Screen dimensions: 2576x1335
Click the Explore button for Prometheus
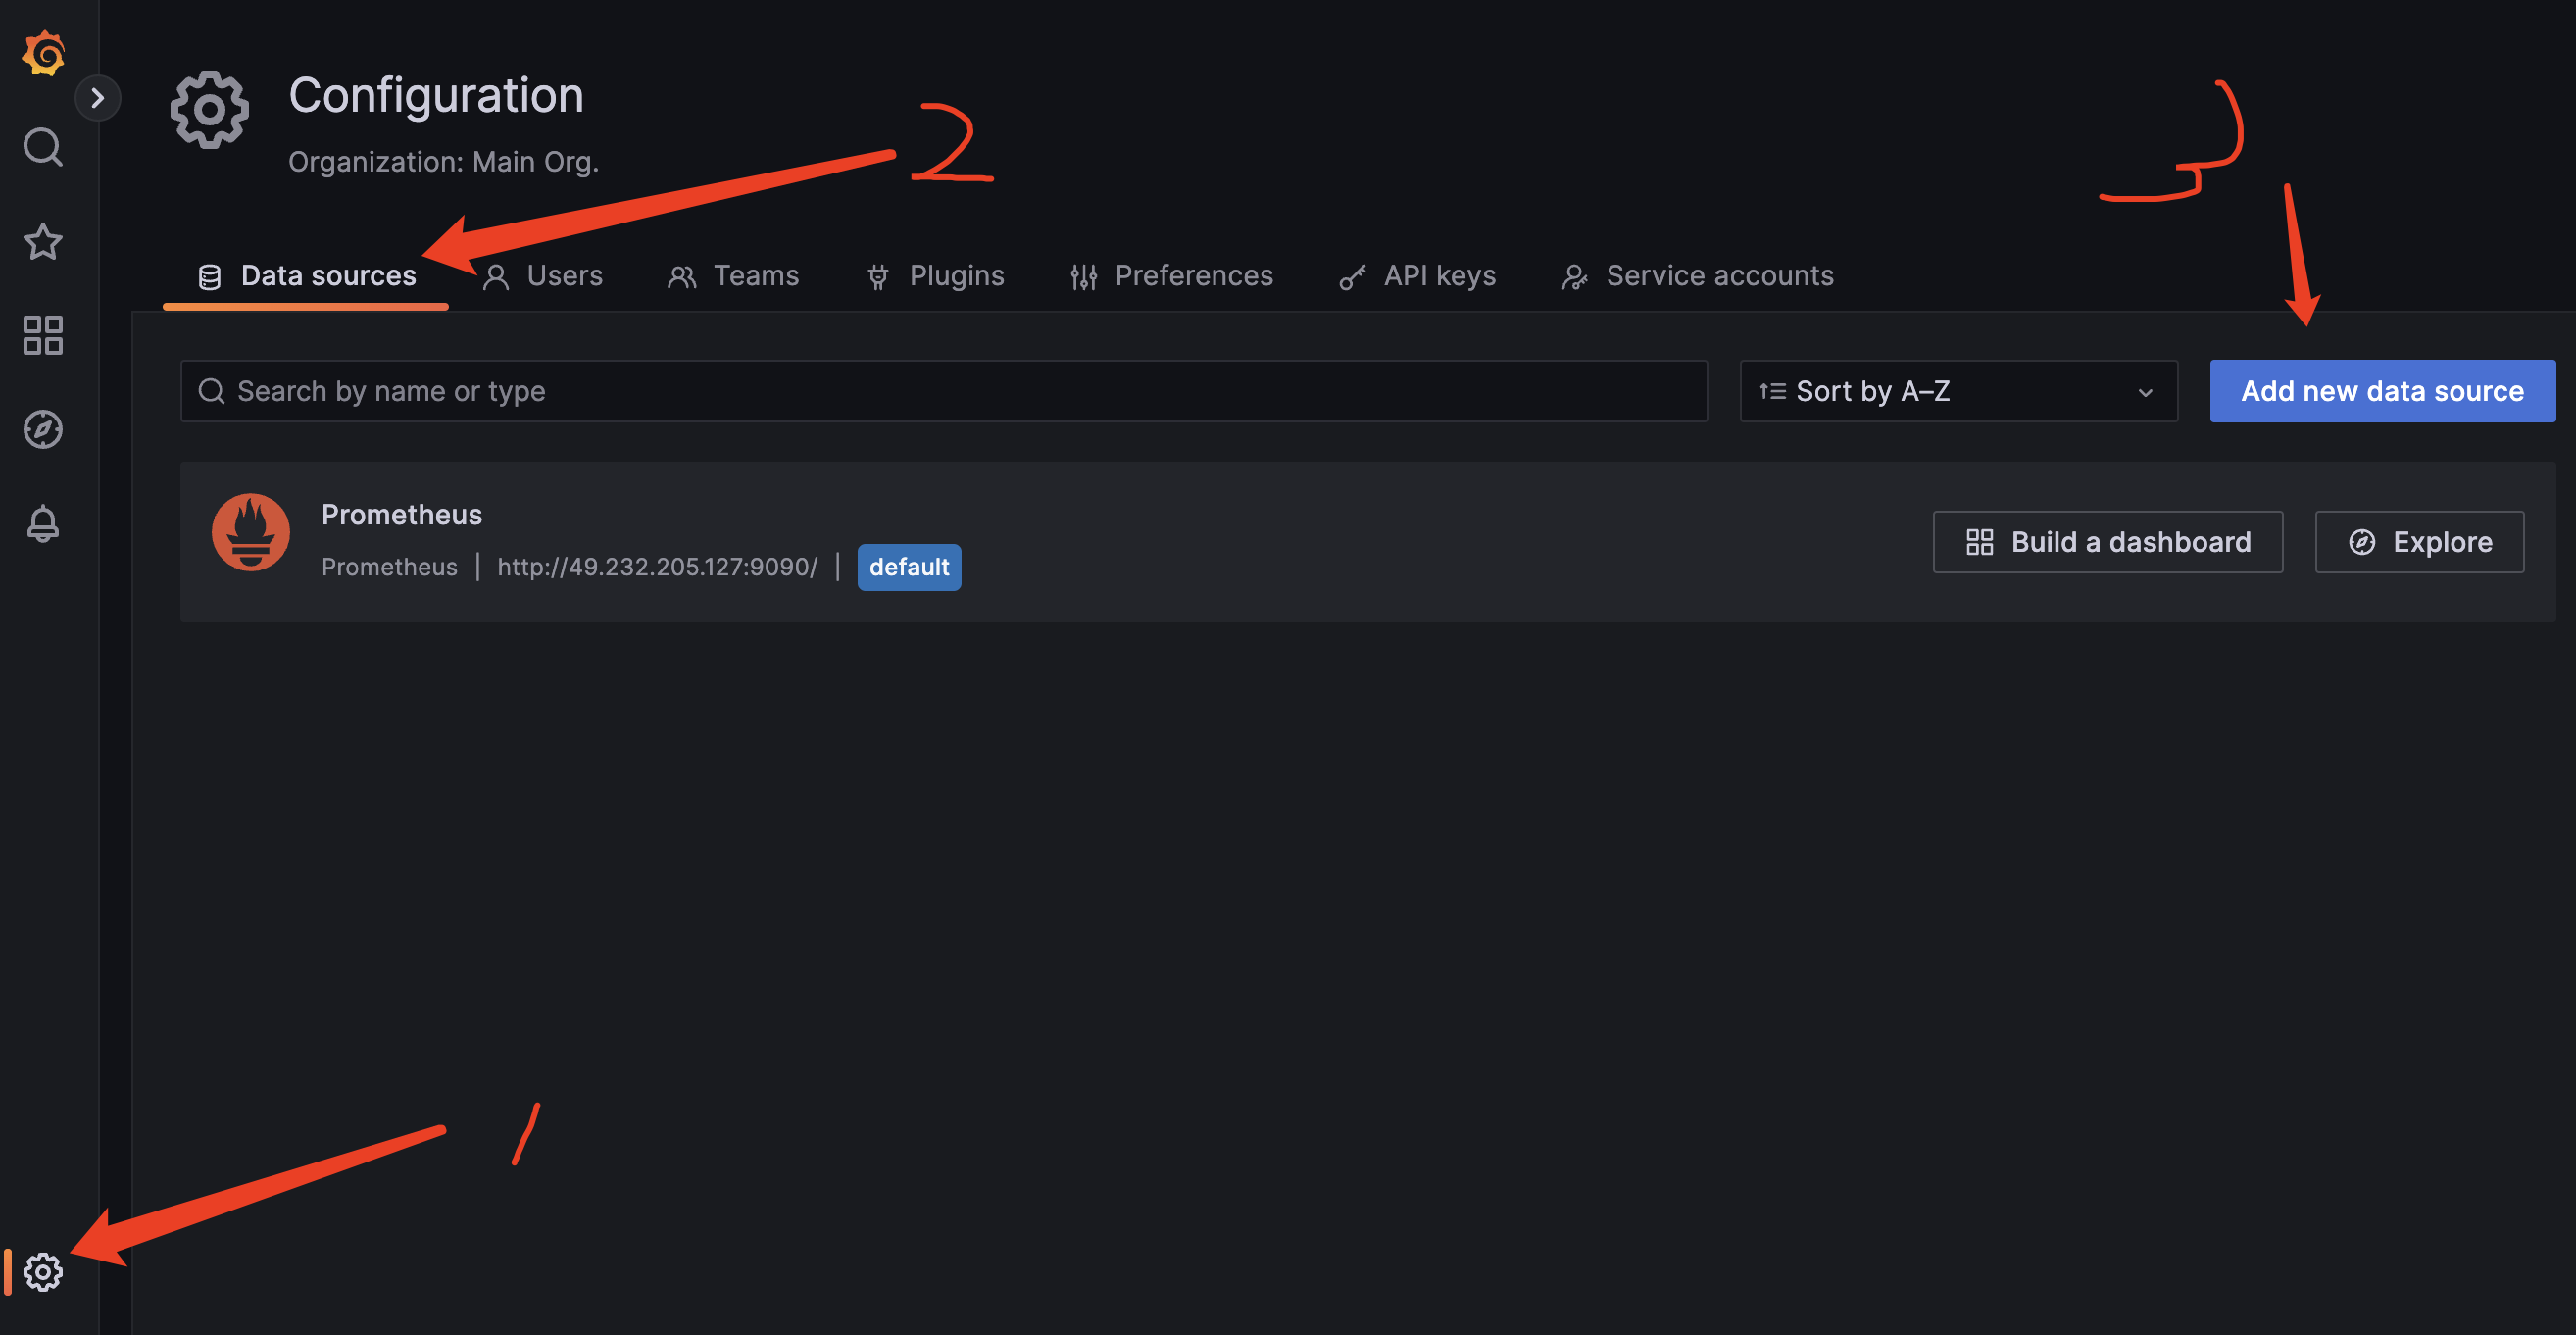point(2420,542)
